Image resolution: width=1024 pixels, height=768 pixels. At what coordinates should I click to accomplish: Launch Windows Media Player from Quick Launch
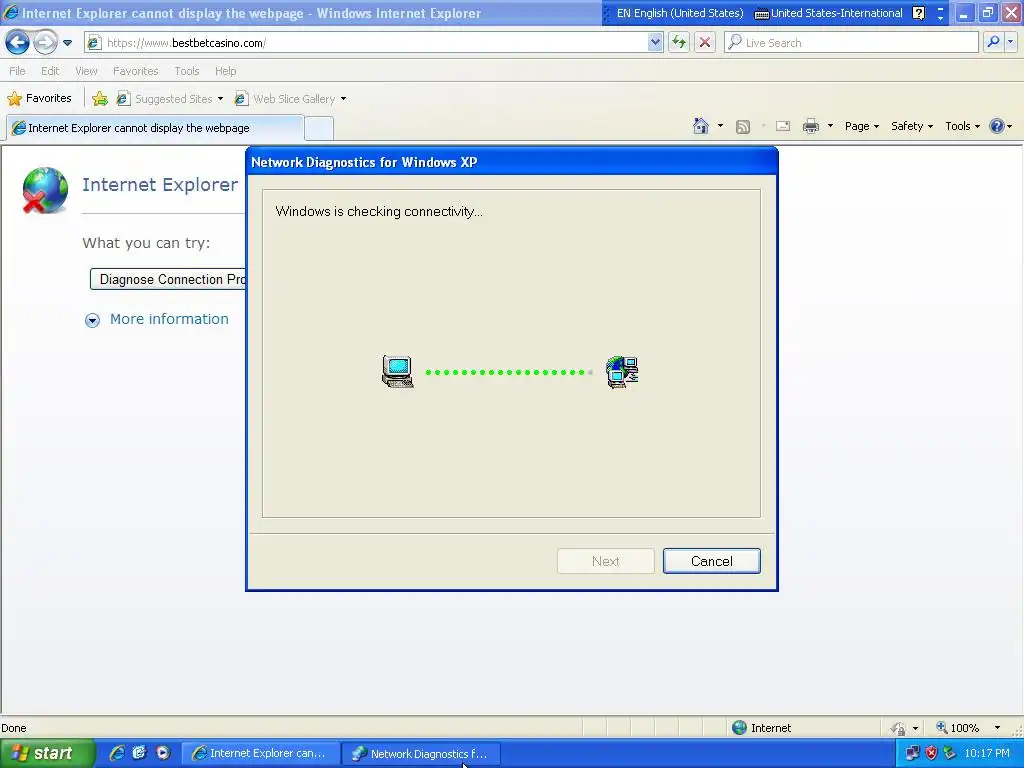tap(163, 753)
